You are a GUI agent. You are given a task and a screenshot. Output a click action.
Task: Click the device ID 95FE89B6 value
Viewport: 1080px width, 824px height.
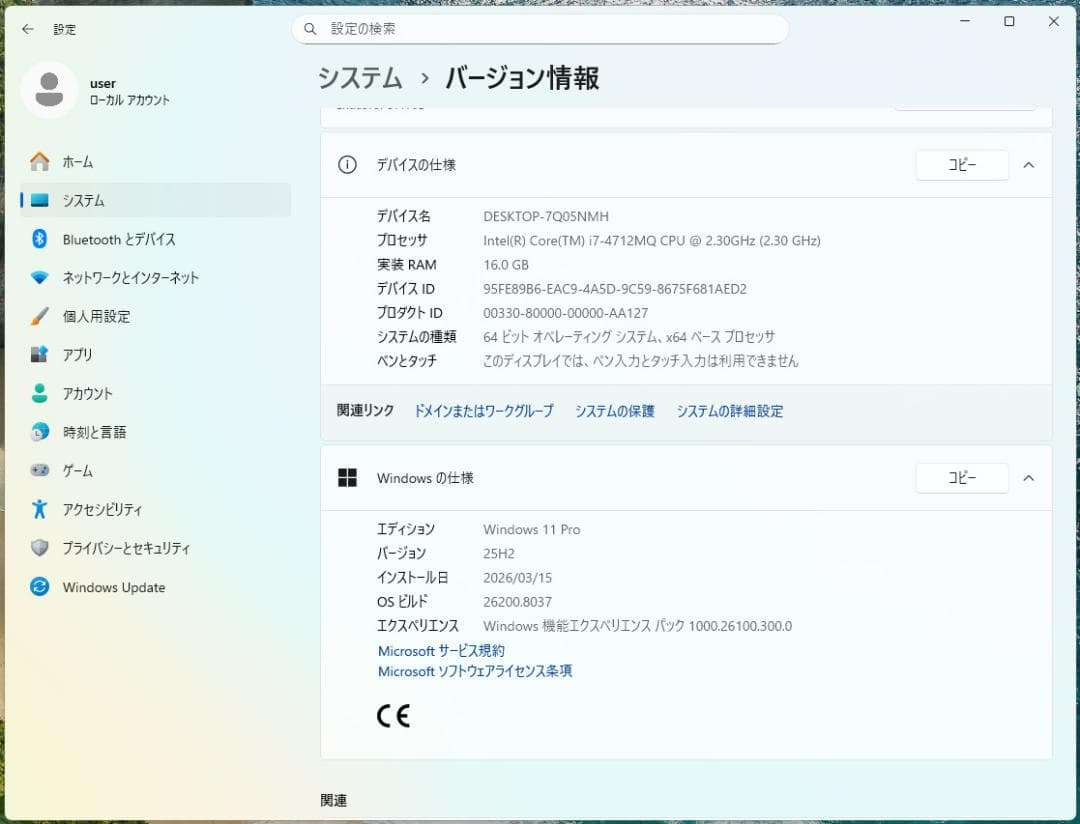[x=614, y=289]
